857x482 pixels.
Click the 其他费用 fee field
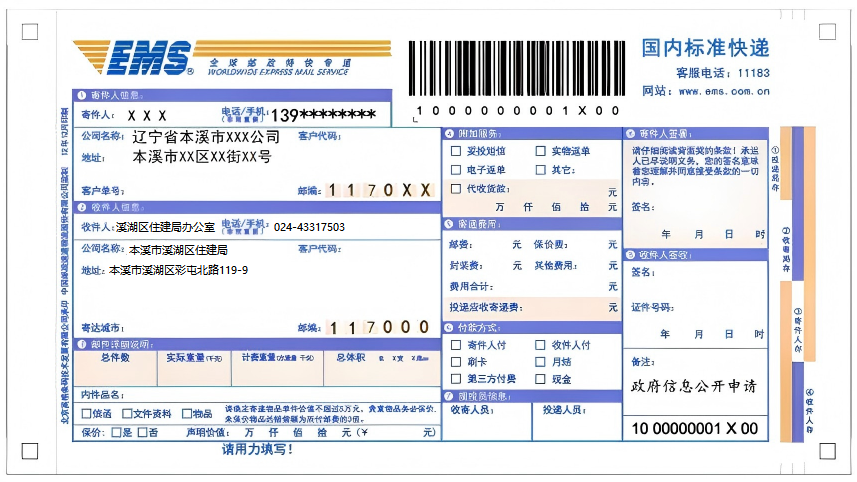[x=576, y=266]
